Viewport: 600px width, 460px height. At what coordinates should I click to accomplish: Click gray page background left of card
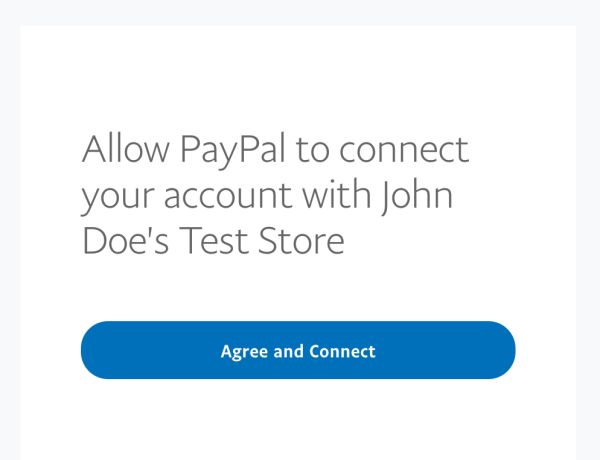(10, 230)
